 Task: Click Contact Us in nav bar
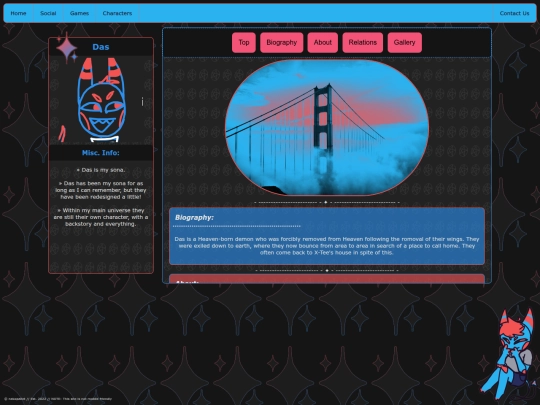tap(514, 13)
